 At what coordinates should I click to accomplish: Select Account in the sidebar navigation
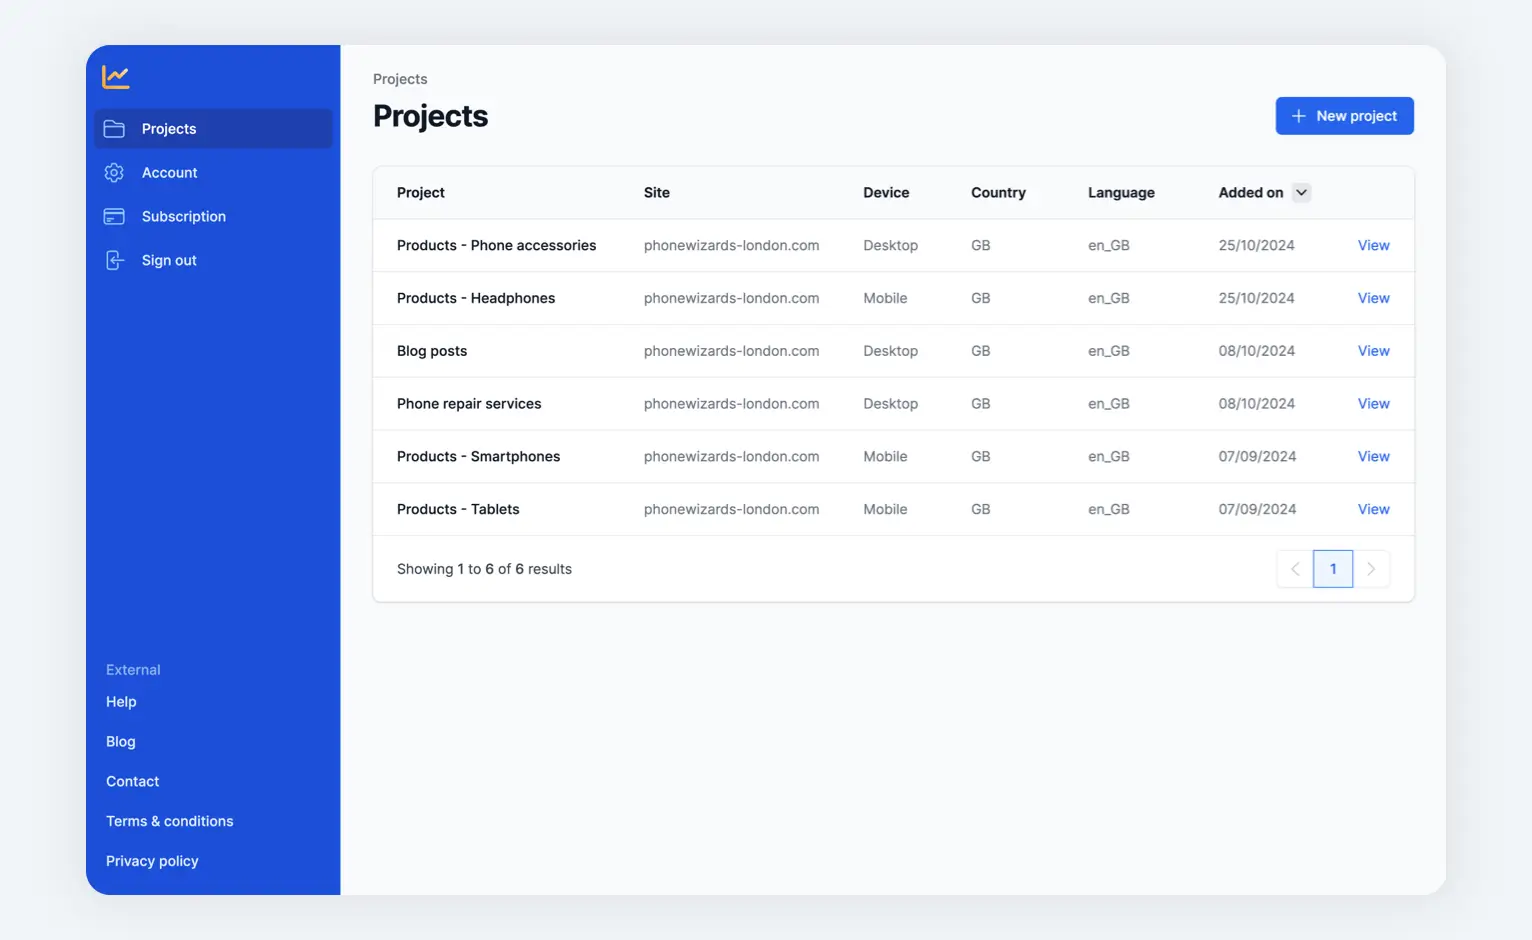pyautogui.click(x=169, y=172)
